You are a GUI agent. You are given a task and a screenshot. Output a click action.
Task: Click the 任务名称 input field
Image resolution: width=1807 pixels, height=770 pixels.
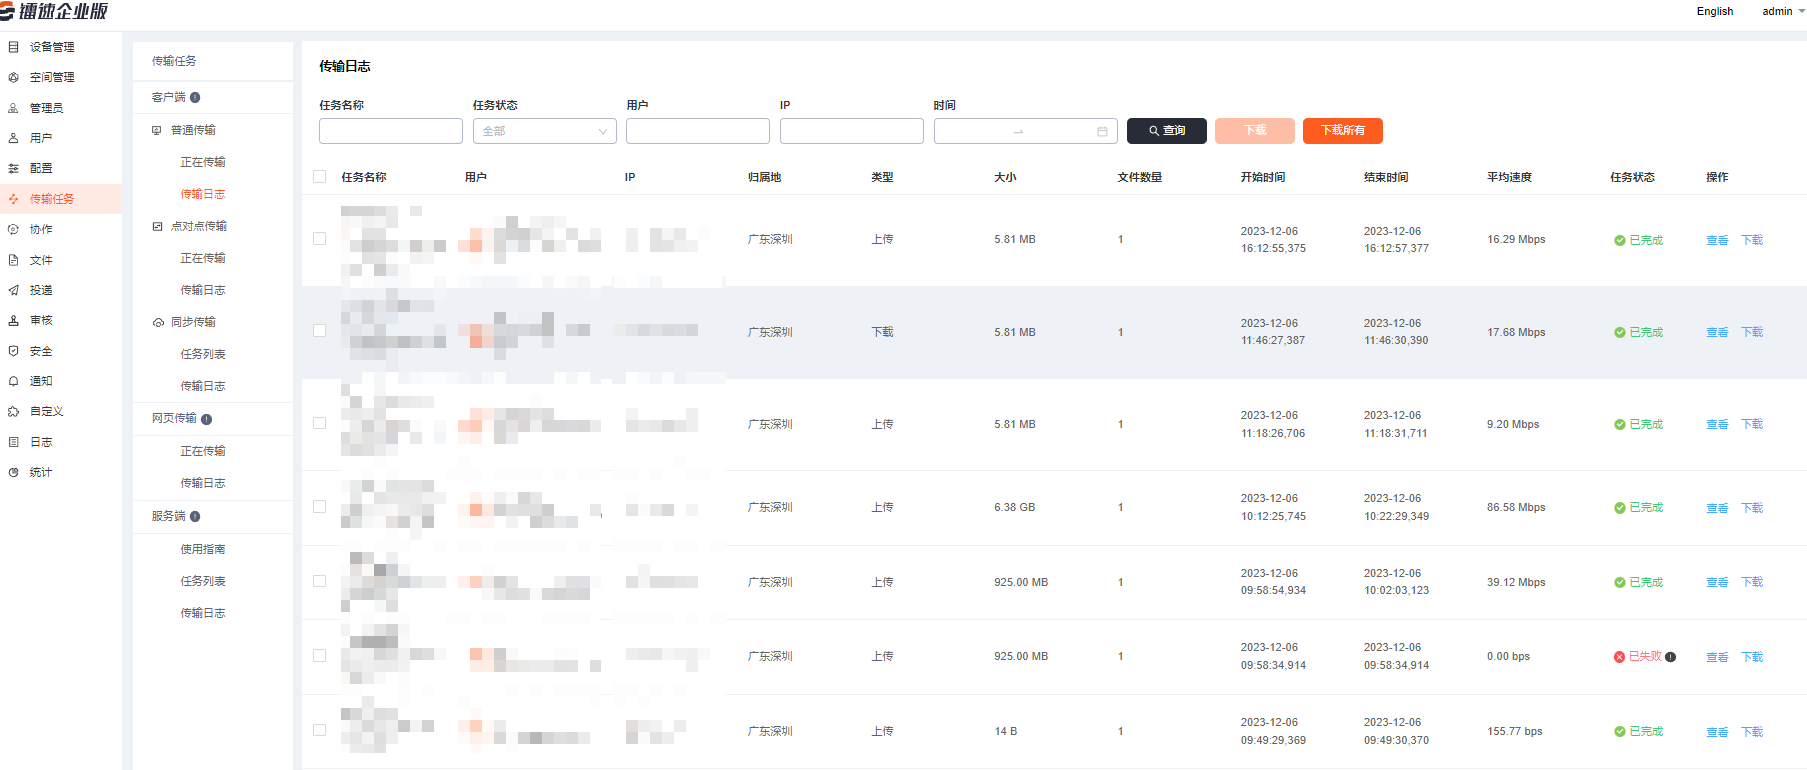coord(390,131)
